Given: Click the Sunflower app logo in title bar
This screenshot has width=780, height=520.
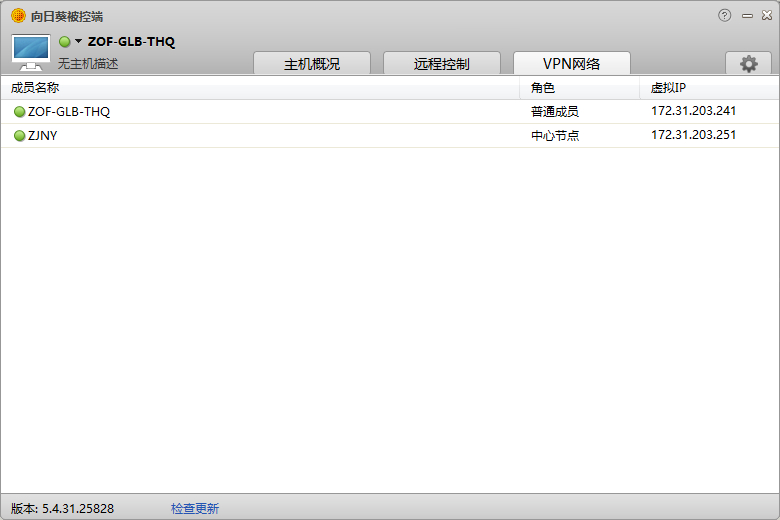Looking at the screenshot, I should tap(18, 16).
